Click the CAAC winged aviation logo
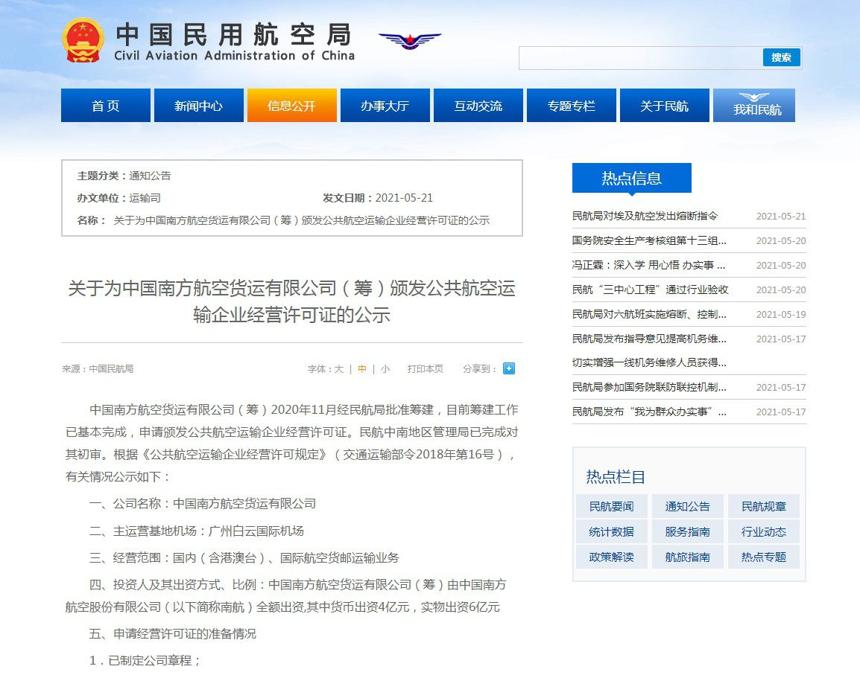 point(410,40)
